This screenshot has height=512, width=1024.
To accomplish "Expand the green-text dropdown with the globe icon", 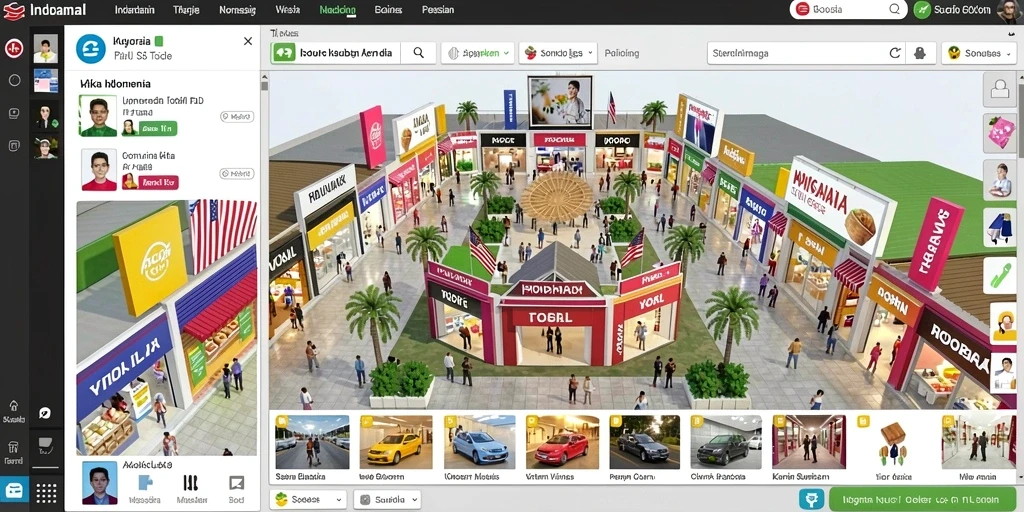I will tap(478, 54).
